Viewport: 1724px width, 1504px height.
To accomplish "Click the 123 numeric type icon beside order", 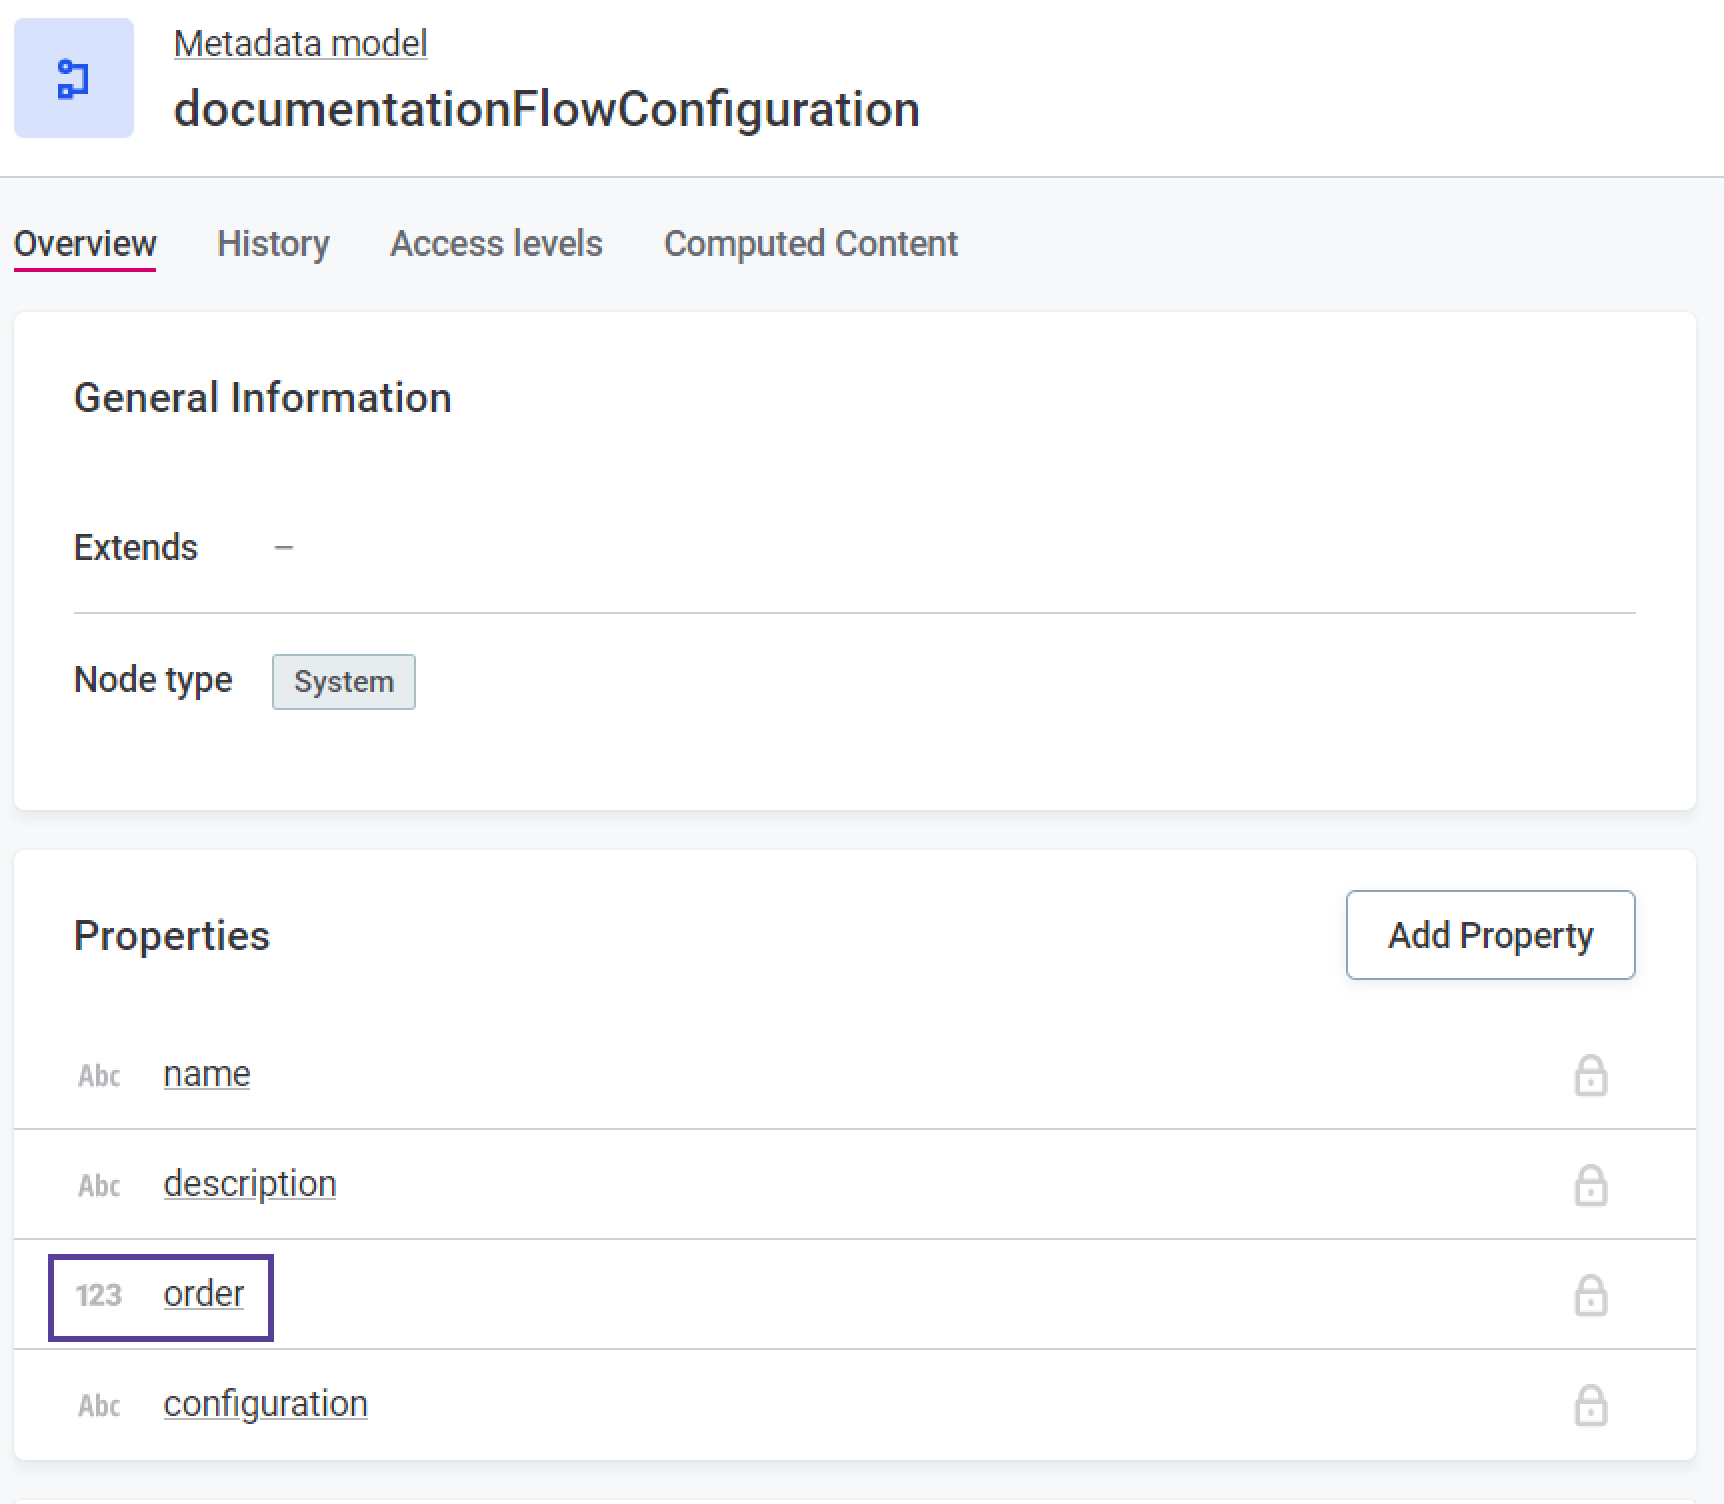I will [x=99, y=1296].
